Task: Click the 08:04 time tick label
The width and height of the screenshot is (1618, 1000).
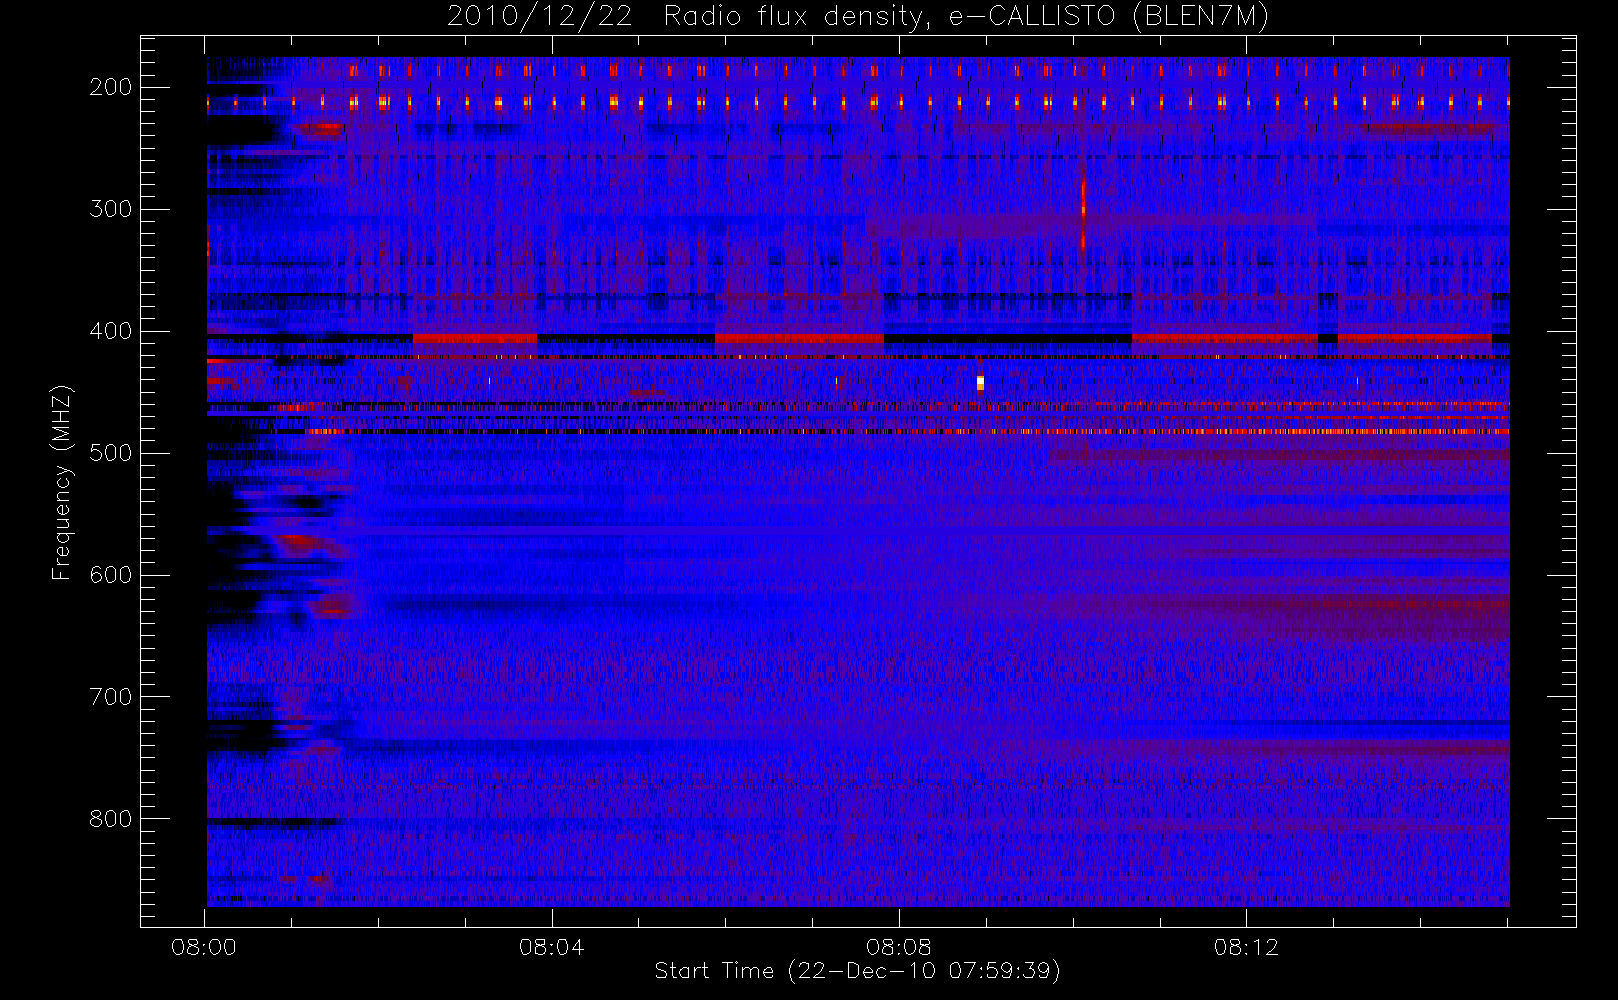Action: [551, 947]
